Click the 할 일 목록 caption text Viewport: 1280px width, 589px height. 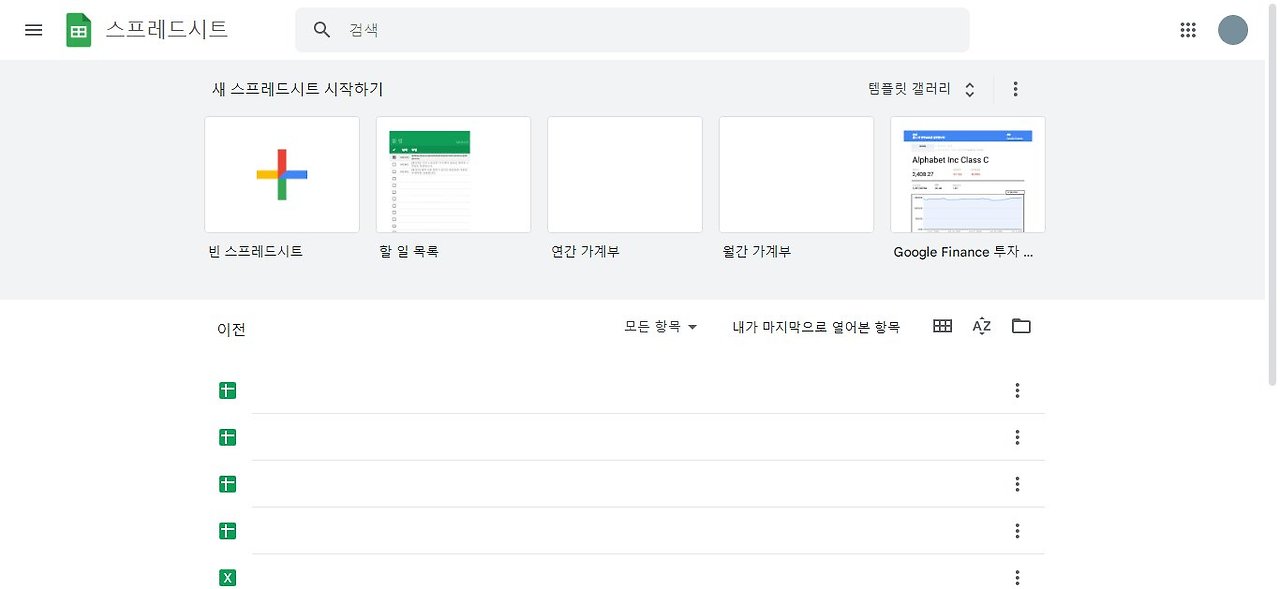click(409, 252)
